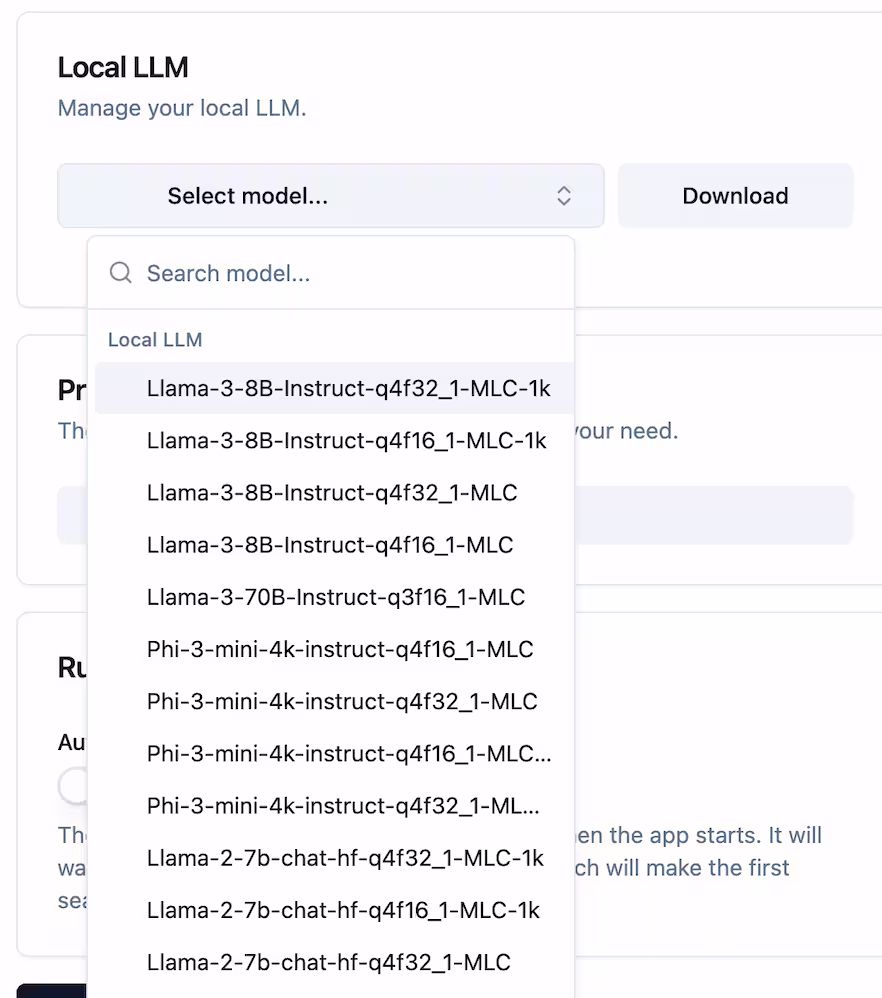The width and height of the screenshot is (882, 998).
Task: Select truncated Phi-3-mini-4k-instruct-q4f32_1-ML... entry
Action: pyautogui.click(x=335, y=806)
